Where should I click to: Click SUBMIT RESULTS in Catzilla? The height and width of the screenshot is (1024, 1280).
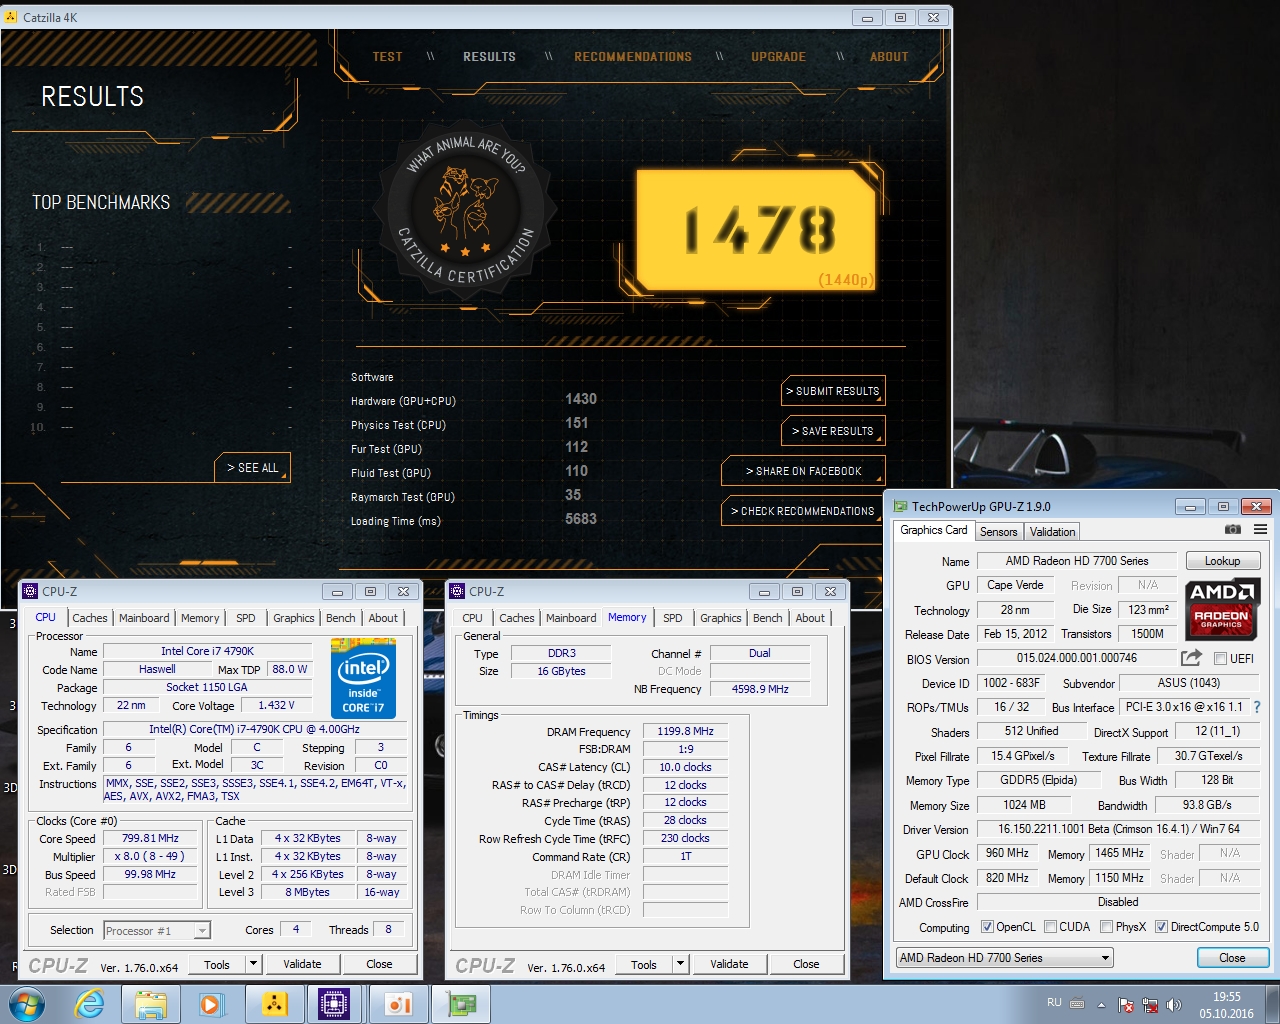pos(833,391)
